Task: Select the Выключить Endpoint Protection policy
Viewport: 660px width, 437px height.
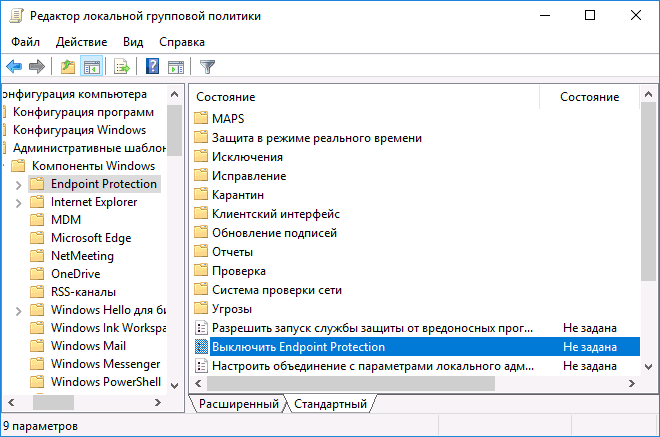Action: pyautogui.click(x=417, y=347)
